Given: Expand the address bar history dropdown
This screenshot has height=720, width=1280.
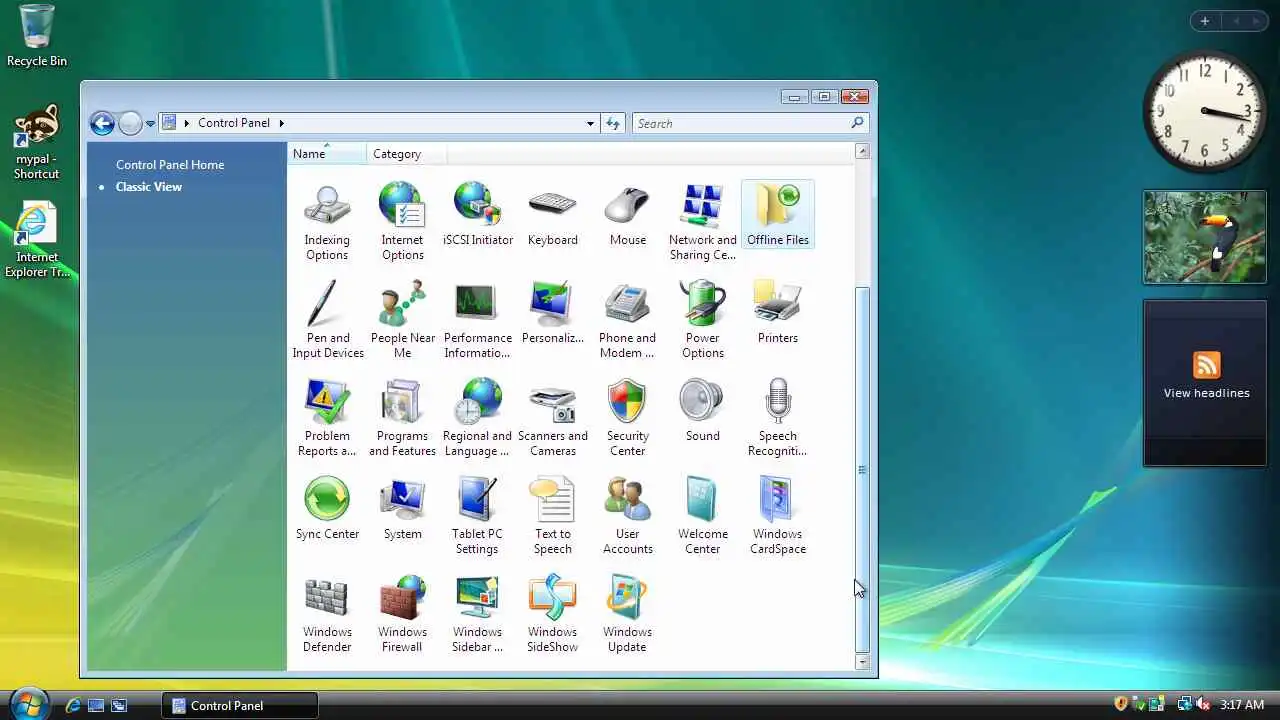Looking at the screenshot, I should click(x=590, y=124).
